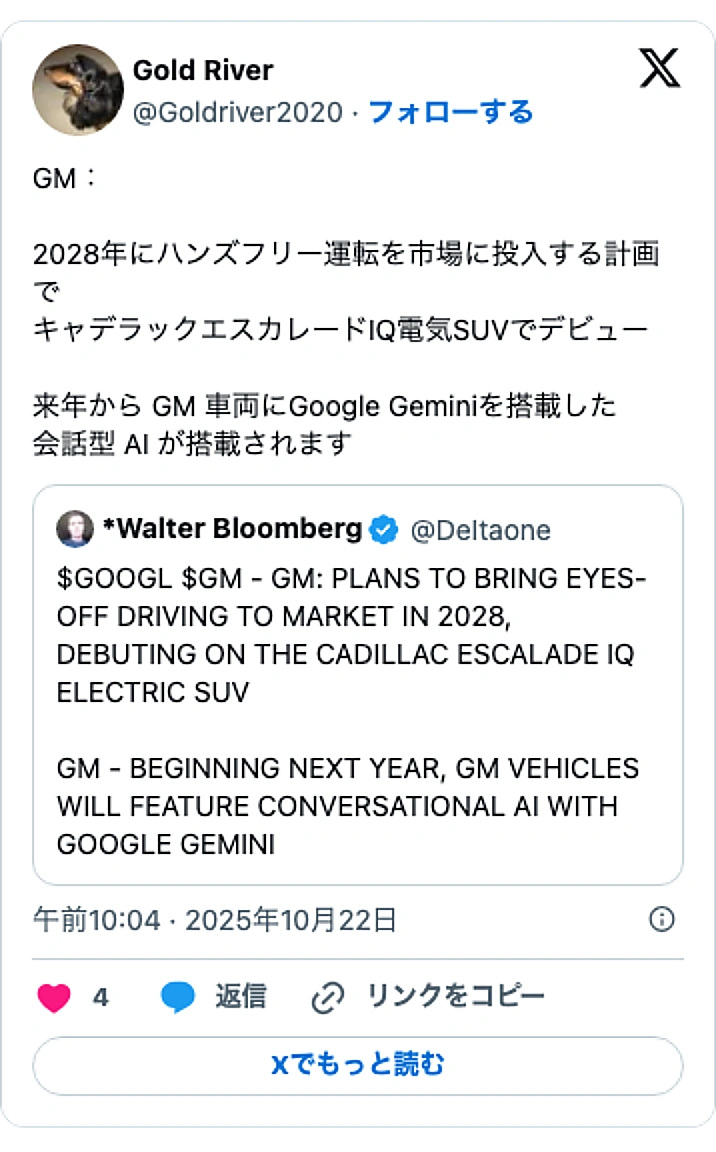
Task: Like the post with heart icon
Action: point(54,997)
